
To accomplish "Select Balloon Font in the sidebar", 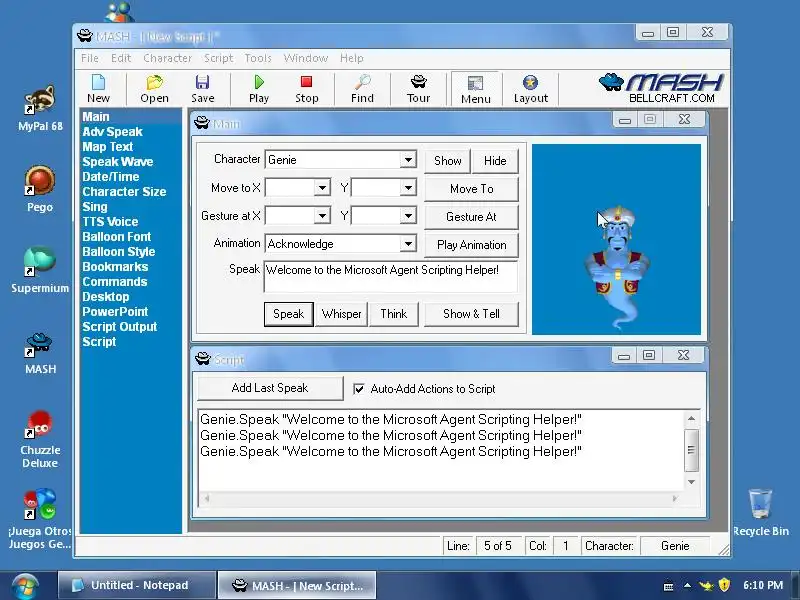I will pos(116,237).
